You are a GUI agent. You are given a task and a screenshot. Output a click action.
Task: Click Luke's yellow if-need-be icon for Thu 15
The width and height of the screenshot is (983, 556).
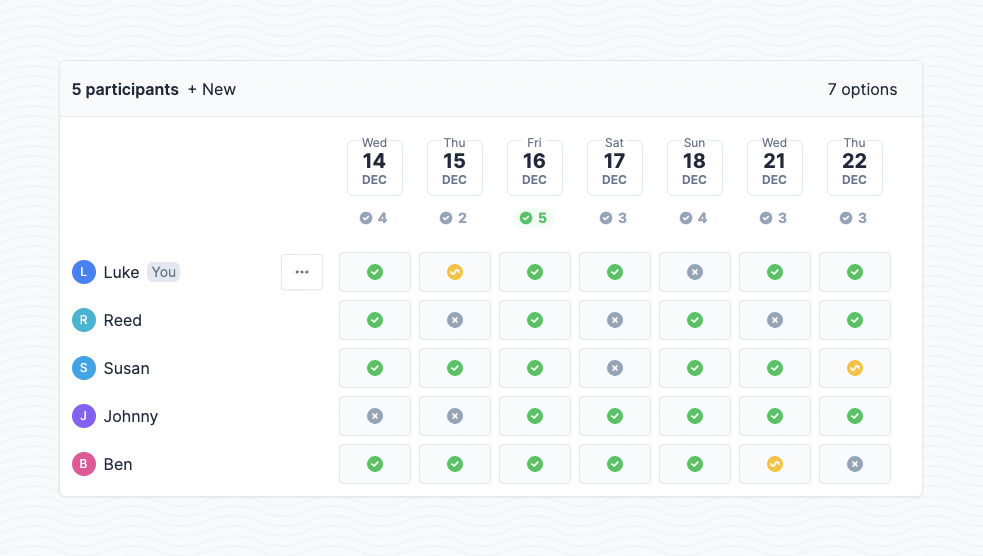coord(455,272)
